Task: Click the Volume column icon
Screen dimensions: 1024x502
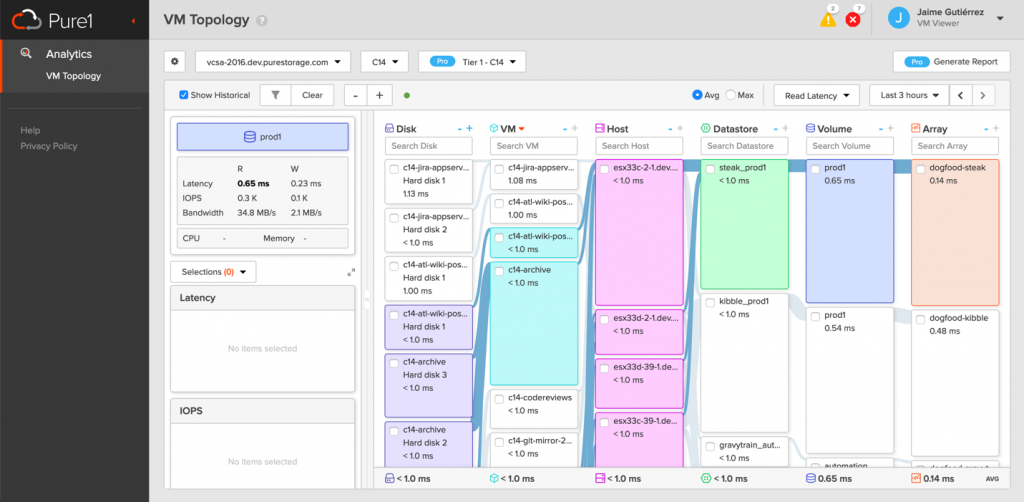Action: pos(810,129)
